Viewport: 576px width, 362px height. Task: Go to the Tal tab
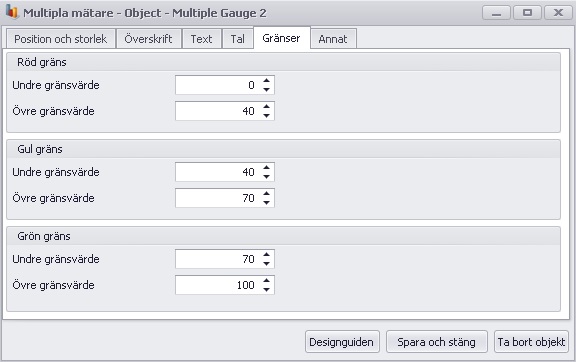238,39
